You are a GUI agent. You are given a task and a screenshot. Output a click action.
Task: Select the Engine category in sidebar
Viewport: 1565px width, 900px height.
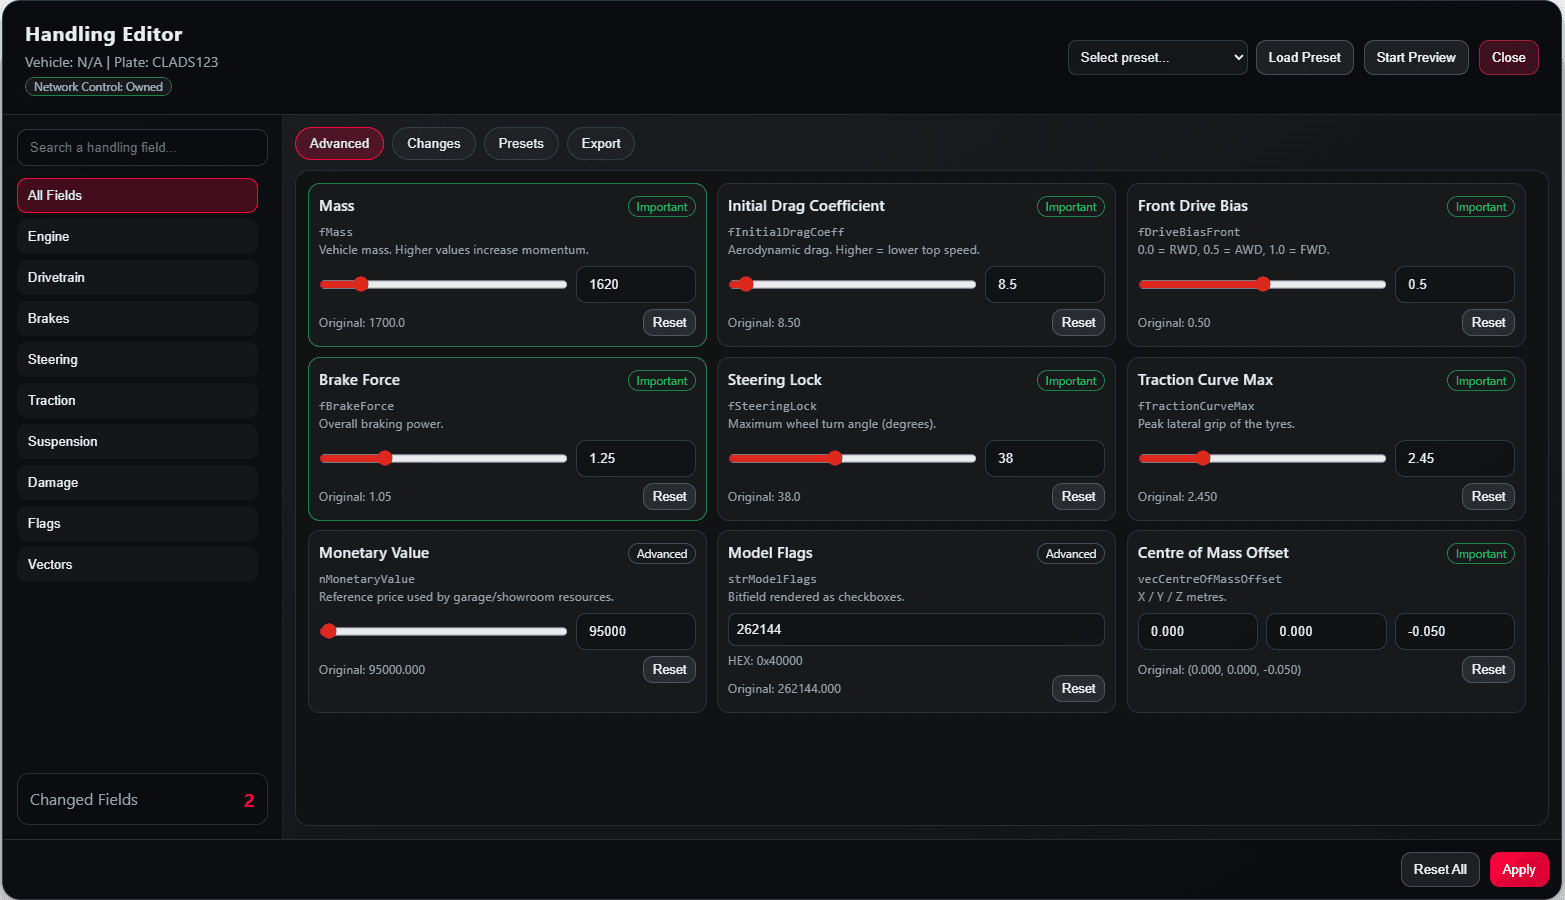pos(137,237)
